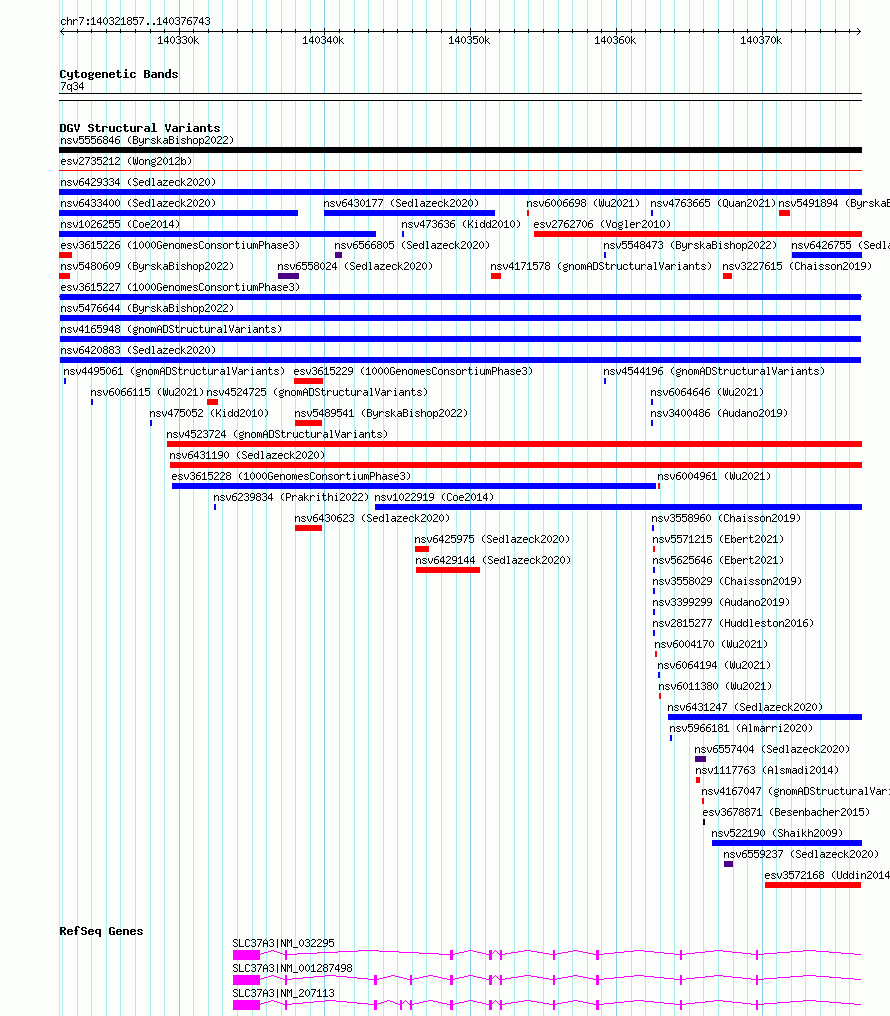Select nsv1026255 (Coe2014) variant label

120,224
